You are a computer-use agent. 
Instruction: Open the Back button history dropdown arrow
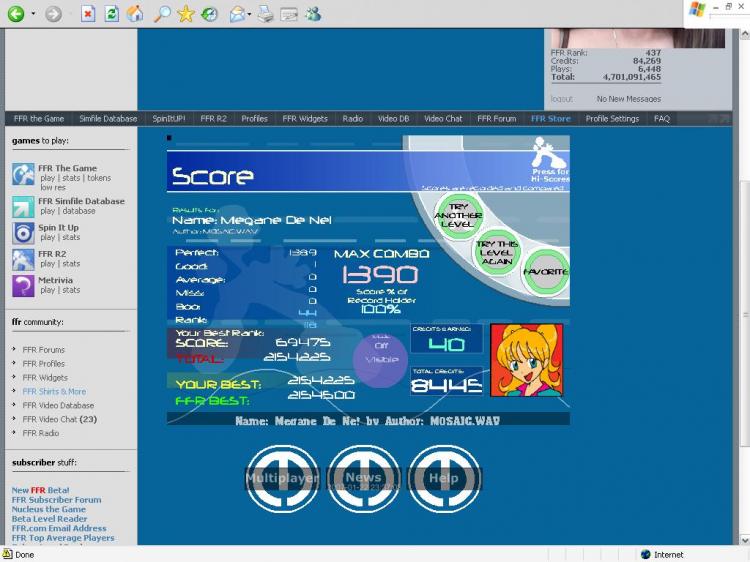33,14
